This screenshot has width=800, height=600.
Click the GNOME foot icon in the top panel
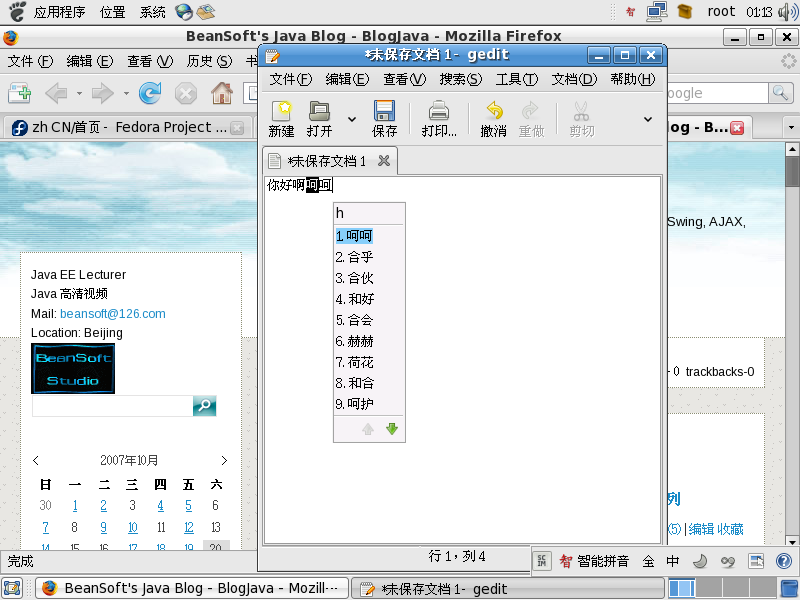tap(17, 11)
